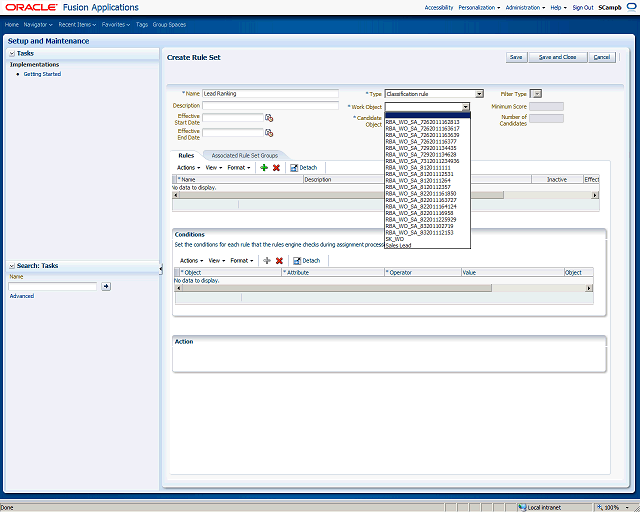Go to Home link
Image resolution: width=640 pixels, height=512 pixels.
[x=12, y=24]
